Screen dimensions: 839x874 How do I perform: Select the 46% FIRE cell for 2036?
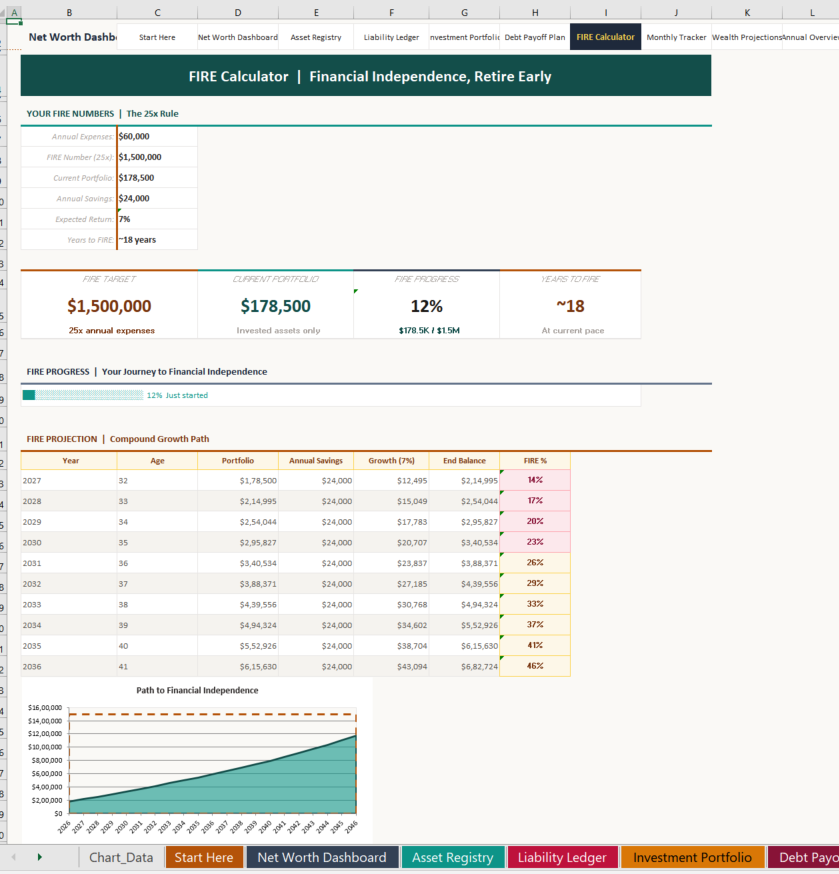535,666
